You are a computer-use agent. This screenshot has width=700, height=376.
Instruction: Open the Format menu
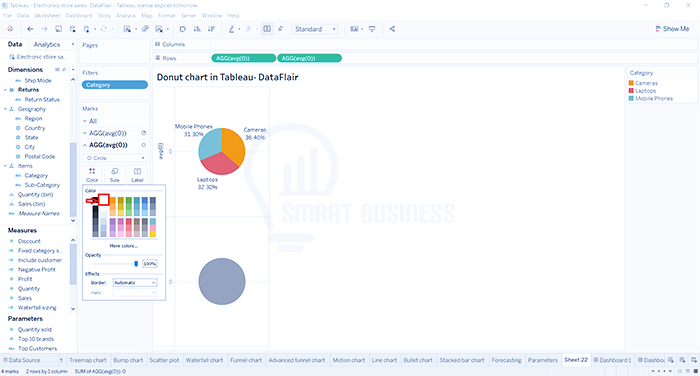tap(167, 15)
